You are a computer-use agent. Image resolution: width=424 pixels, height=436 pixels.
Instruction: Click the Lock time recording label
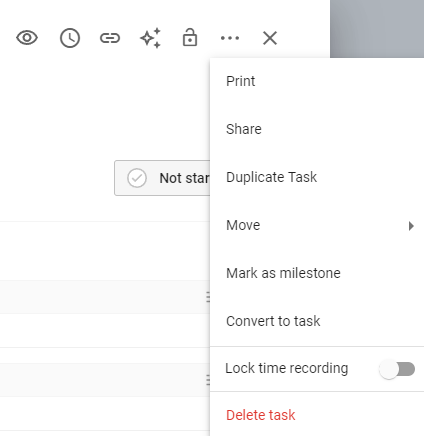pos(287,368)
